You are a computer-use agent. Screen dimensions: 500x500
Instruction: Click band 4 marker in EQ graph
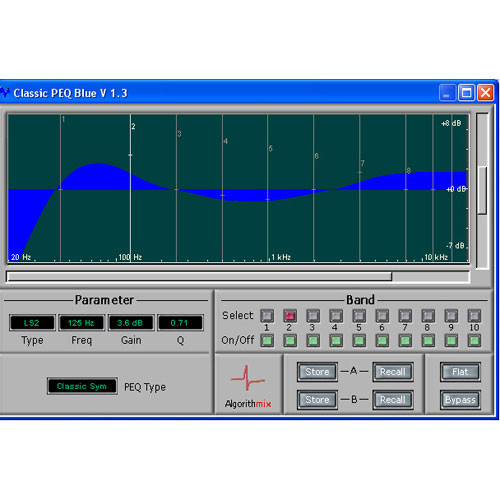222,195
